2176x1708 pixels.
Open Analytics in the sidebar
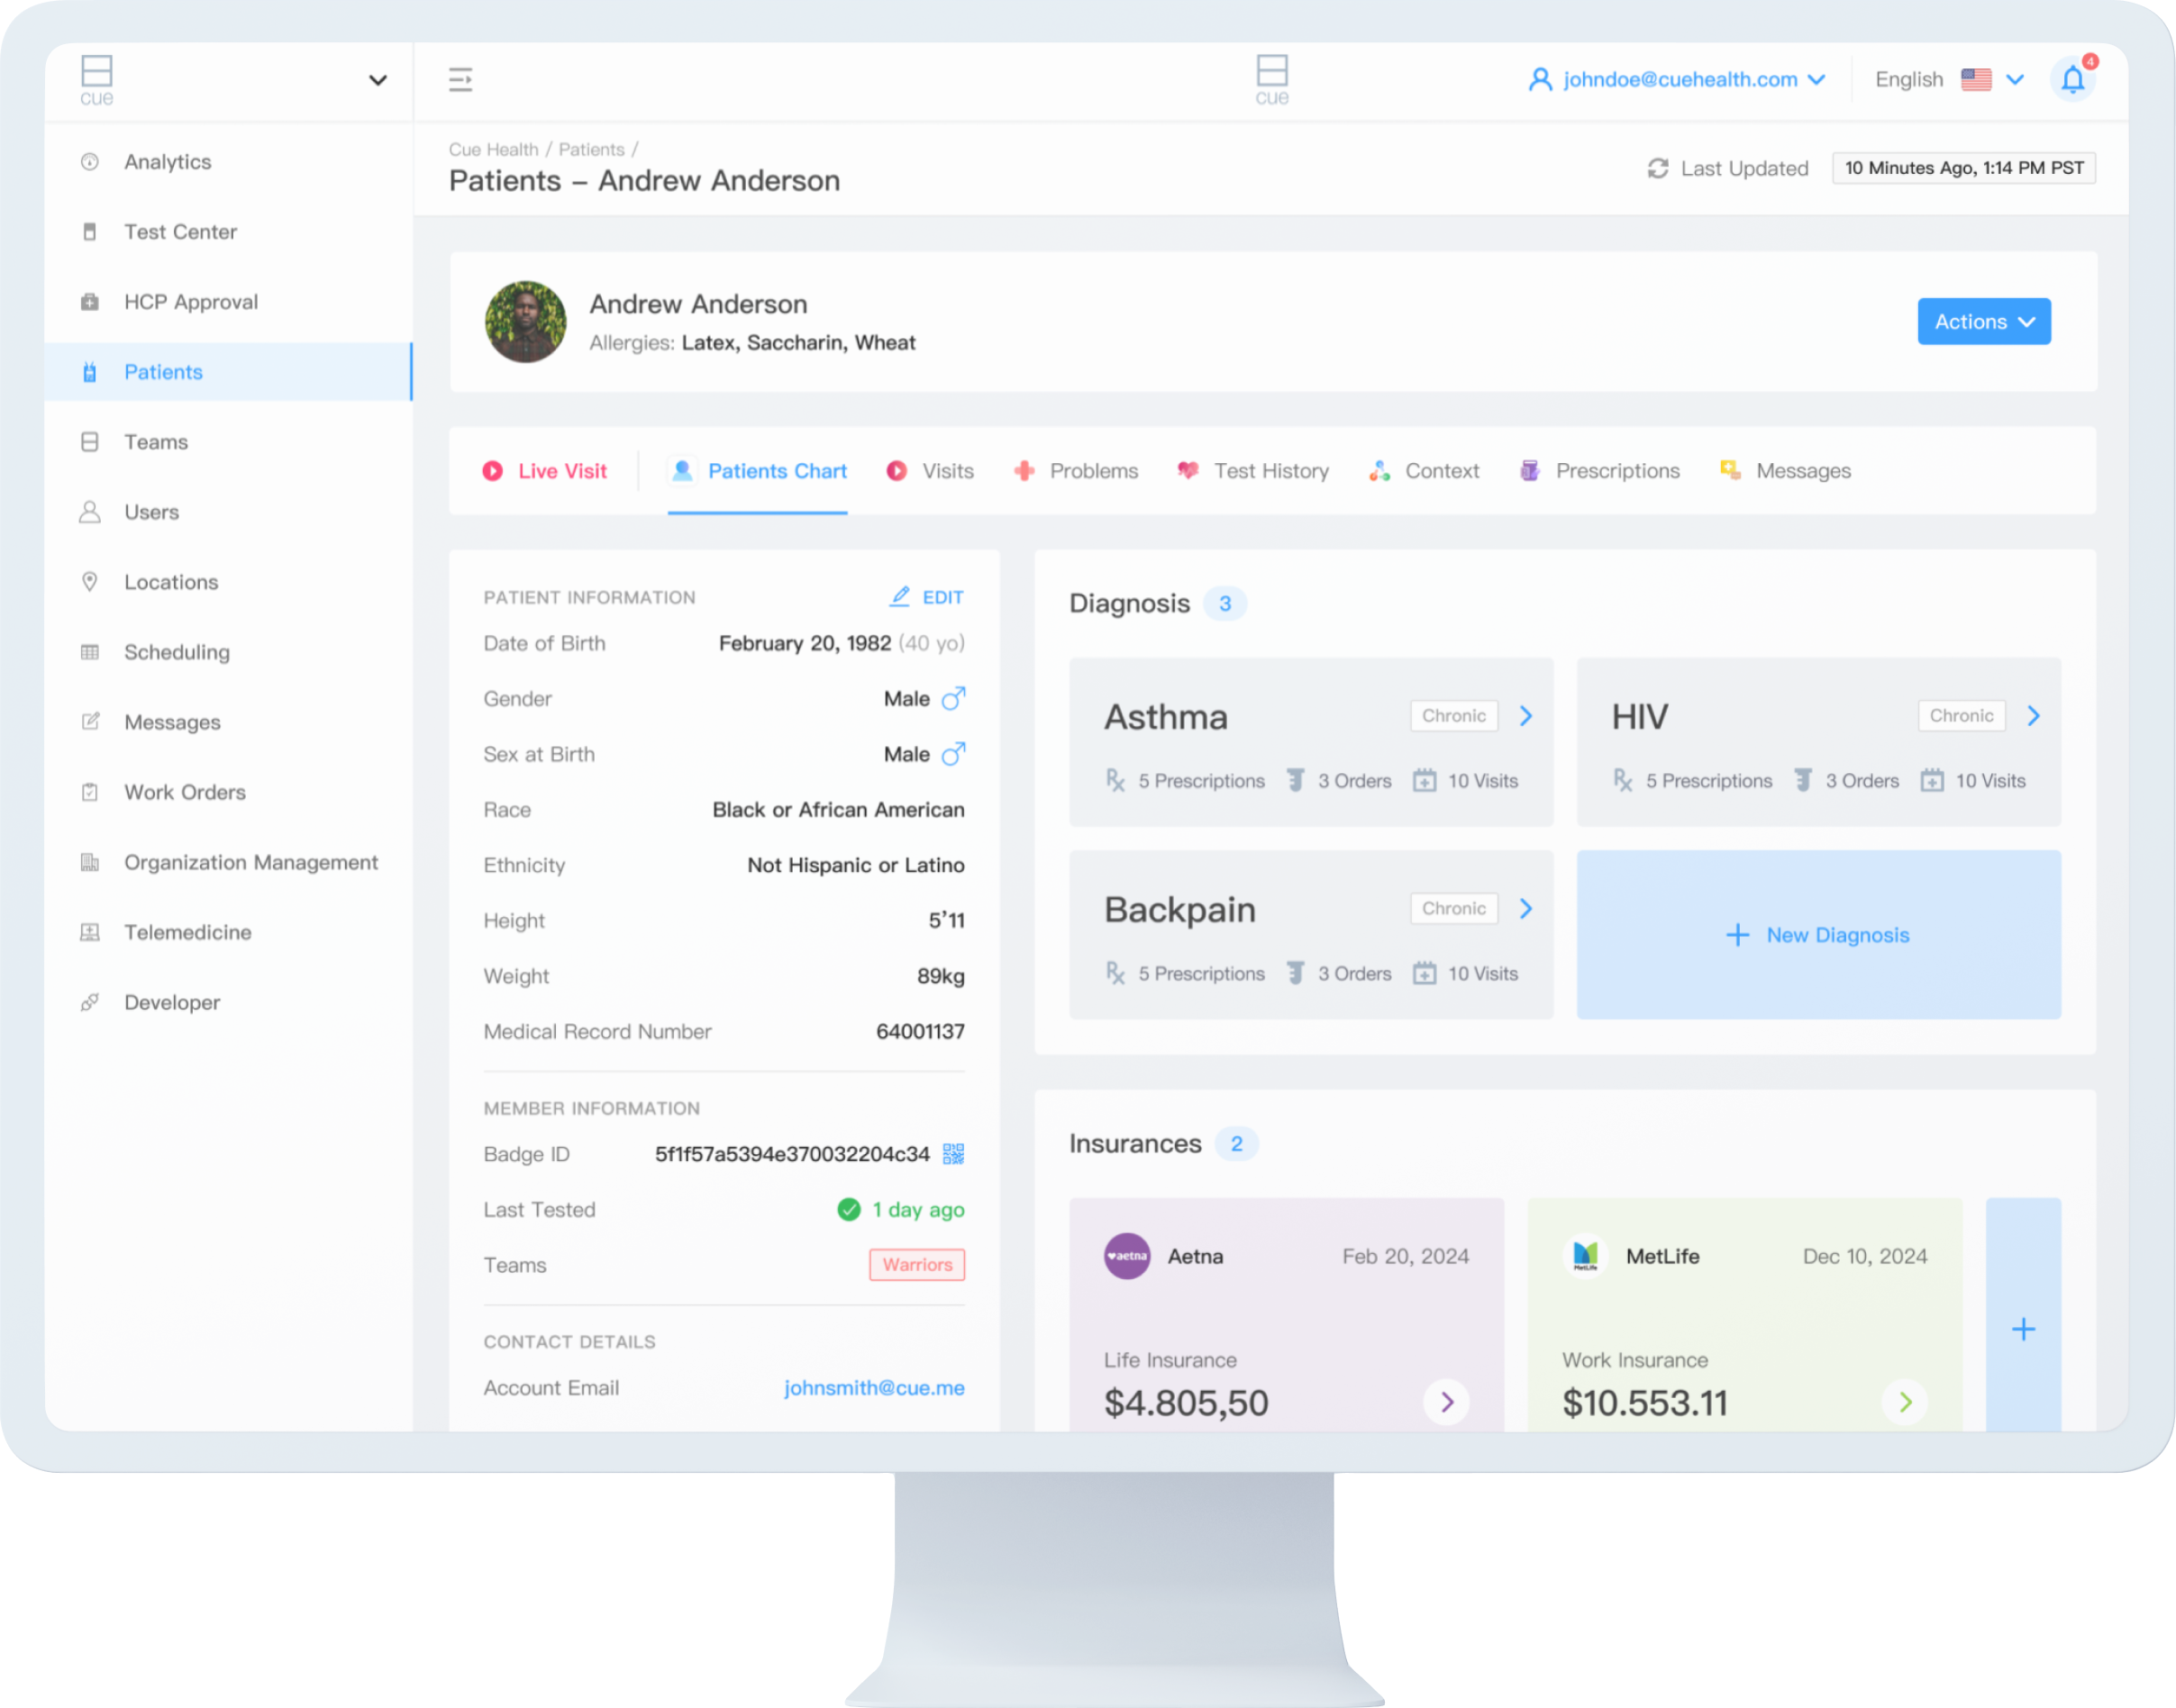coord(167,162)
